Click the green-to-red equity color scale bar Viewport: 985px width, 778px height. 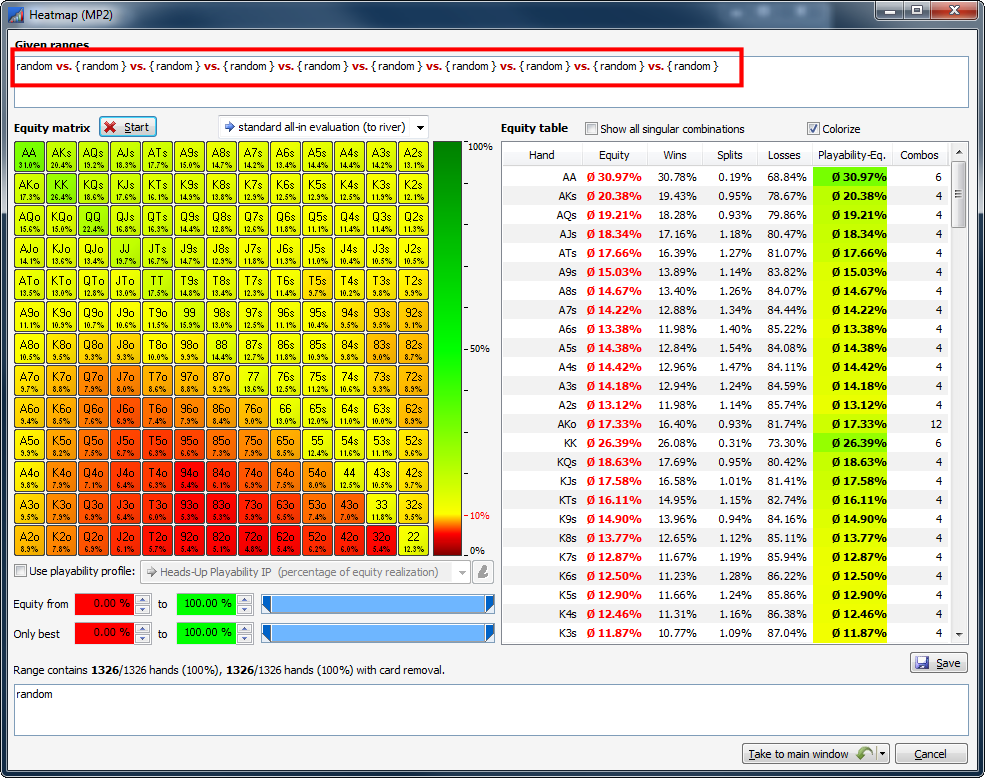pos(447,348)
